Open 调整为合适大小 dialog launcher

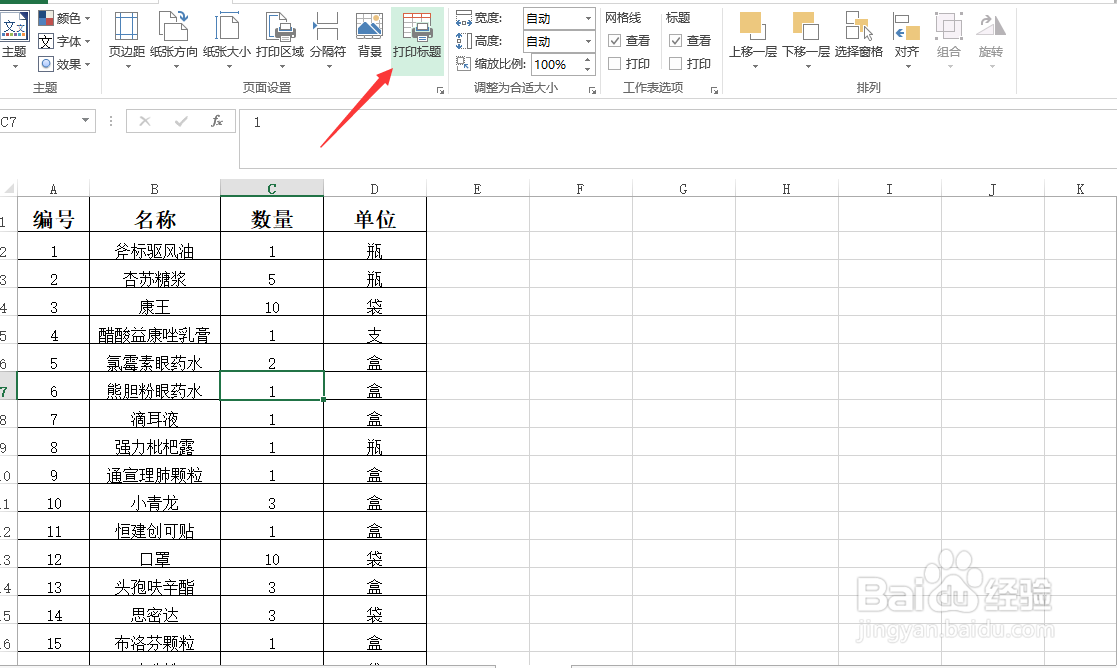tap(592, 90)
